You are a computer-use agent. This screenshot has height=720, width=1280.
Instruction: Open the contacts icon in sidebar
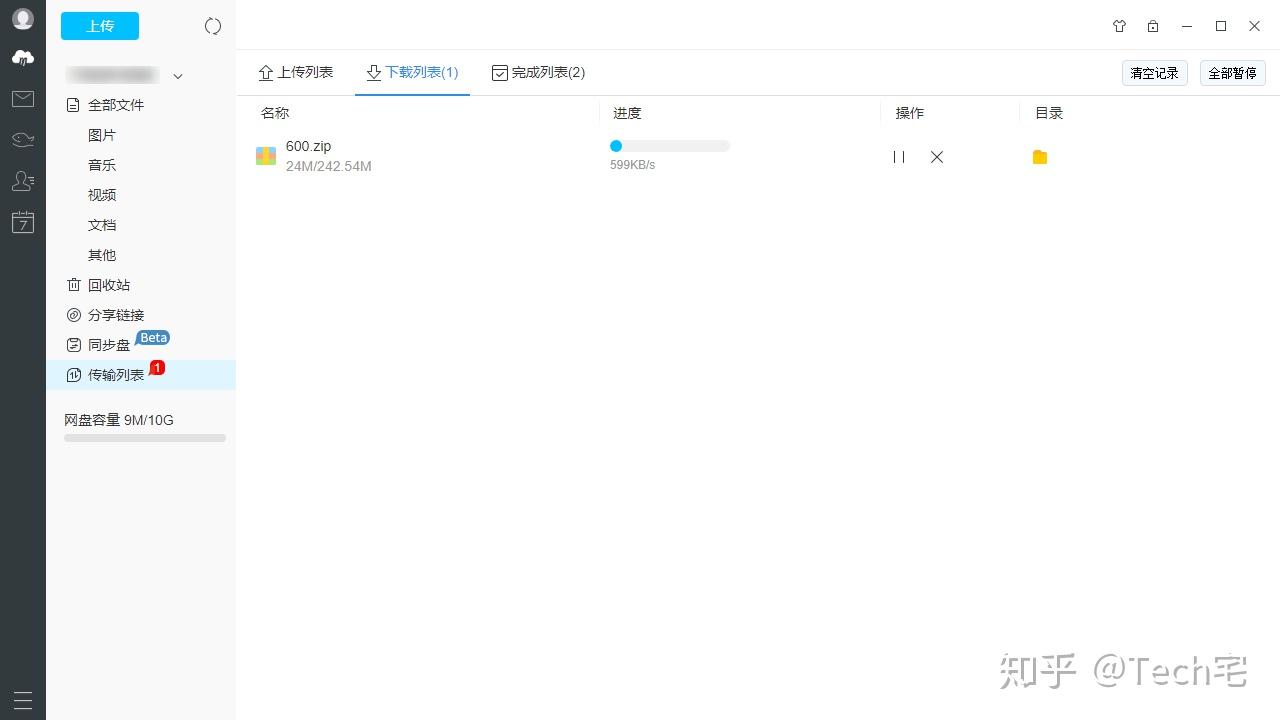[x=22, y=181]
